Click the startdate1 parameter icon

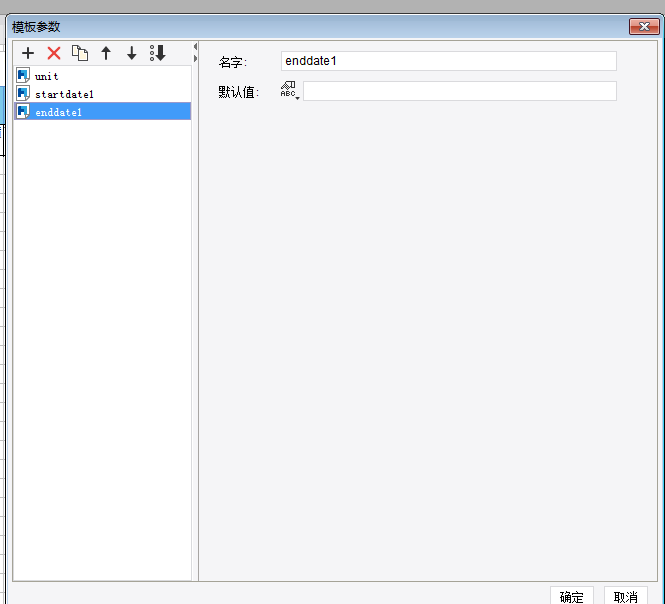(x=23, y=93)
